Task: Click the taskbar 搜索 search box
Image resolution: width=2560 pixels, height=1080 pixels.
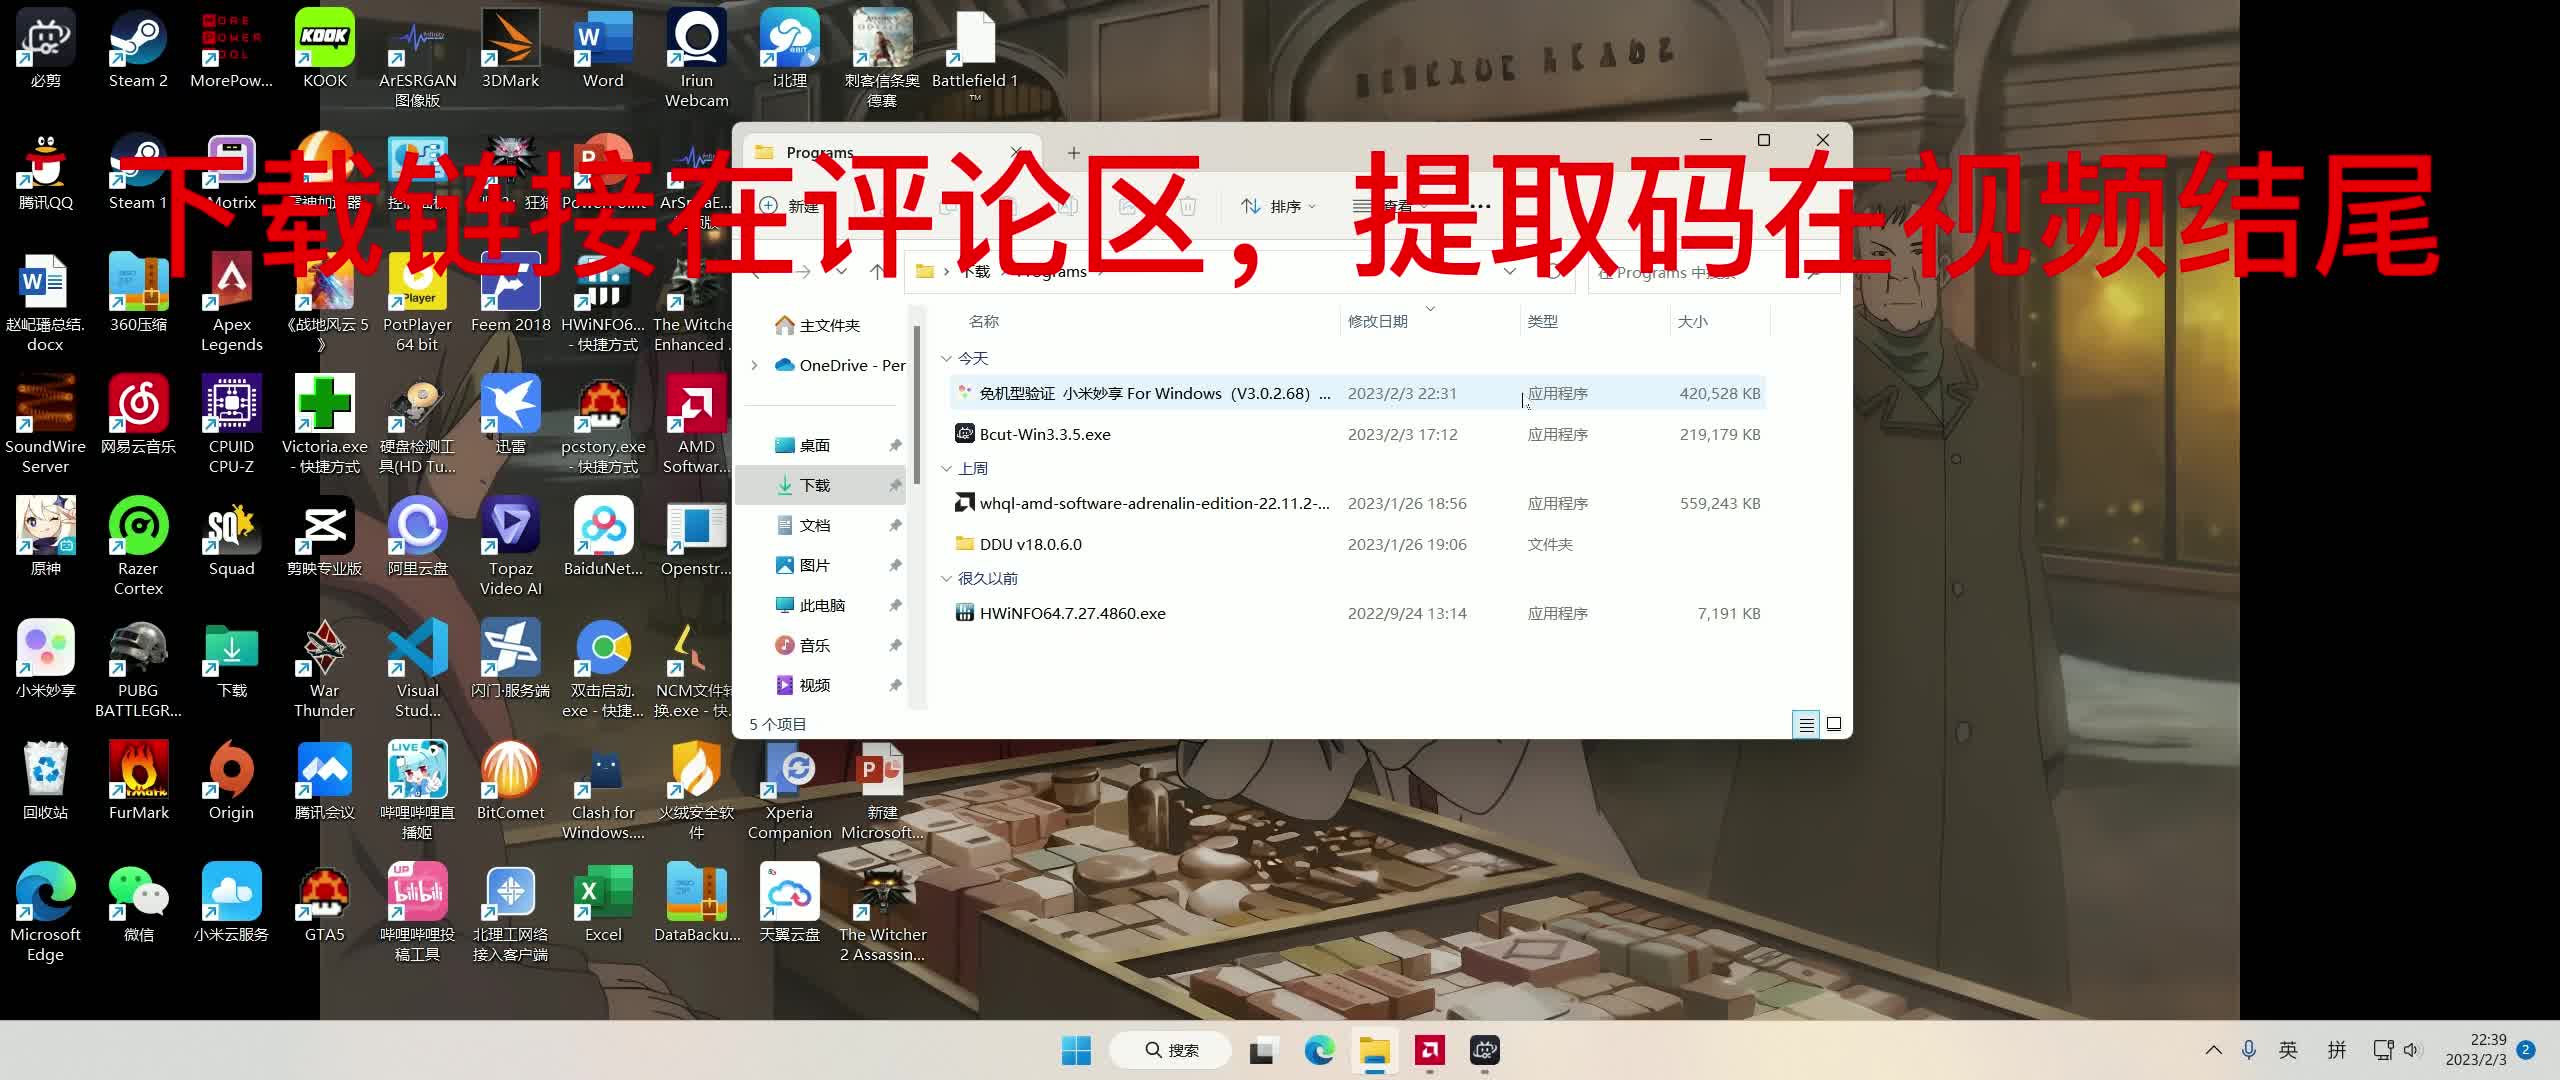Action: click(x=1171, y=1050)
